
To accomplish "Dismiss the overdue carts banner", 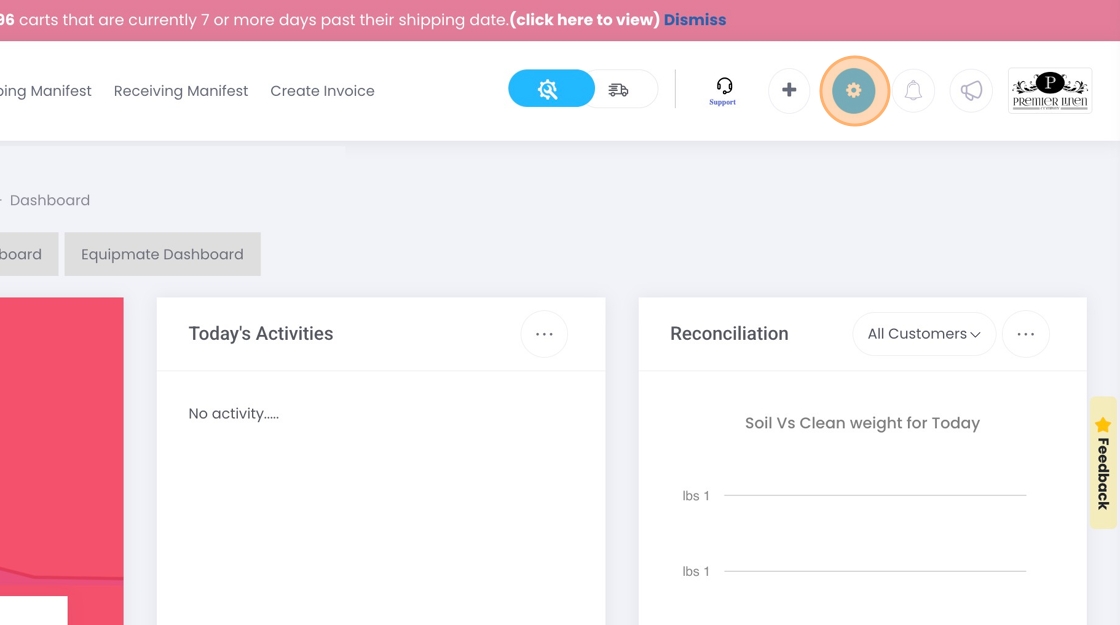I will 695,20.
